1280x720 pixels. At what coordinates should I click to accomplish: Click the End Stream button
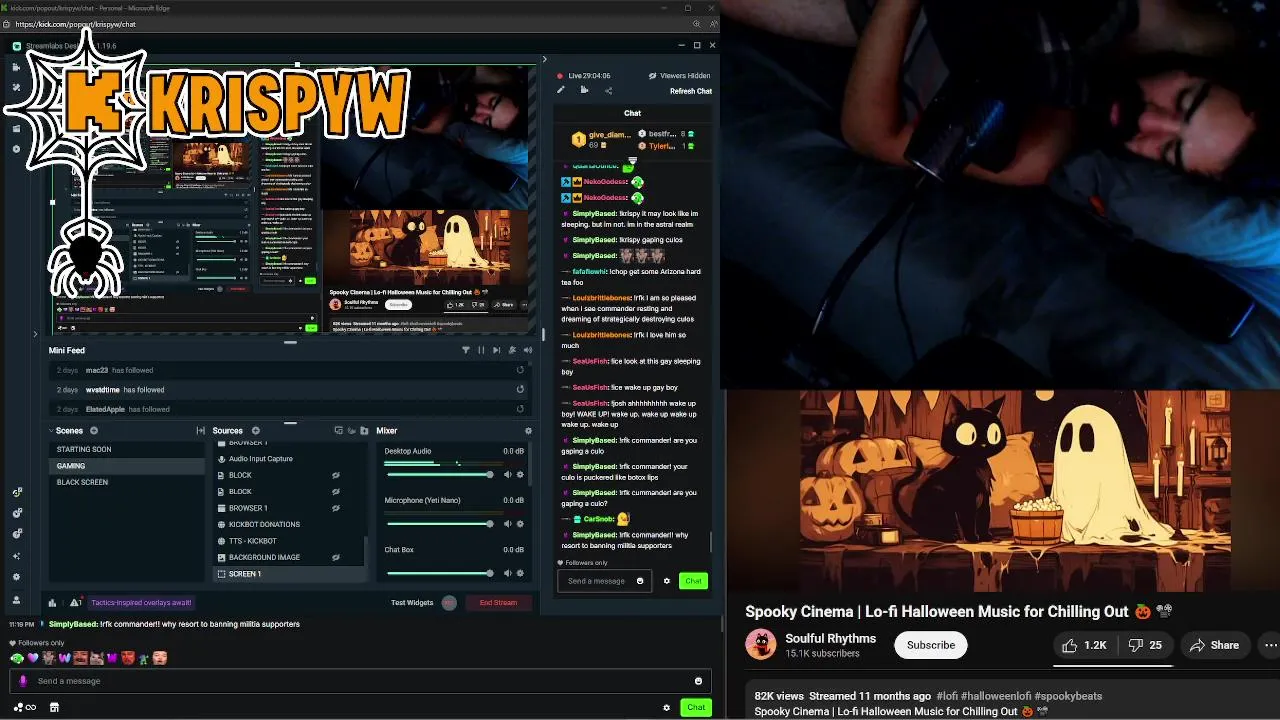tap(498, 603)
